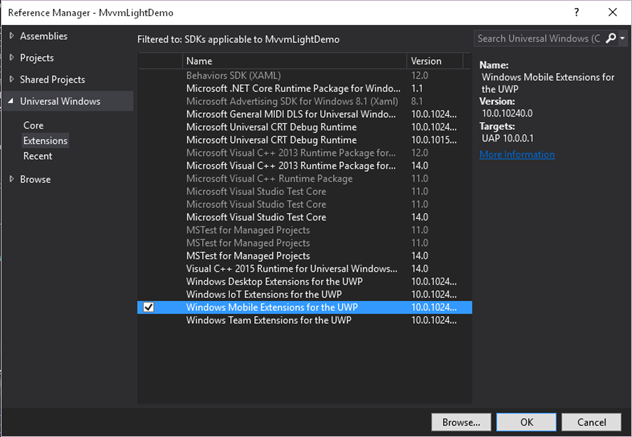Close the Reference Manager dialog
This screenshot has width=632, height=437.
click(x=613, y=12)
